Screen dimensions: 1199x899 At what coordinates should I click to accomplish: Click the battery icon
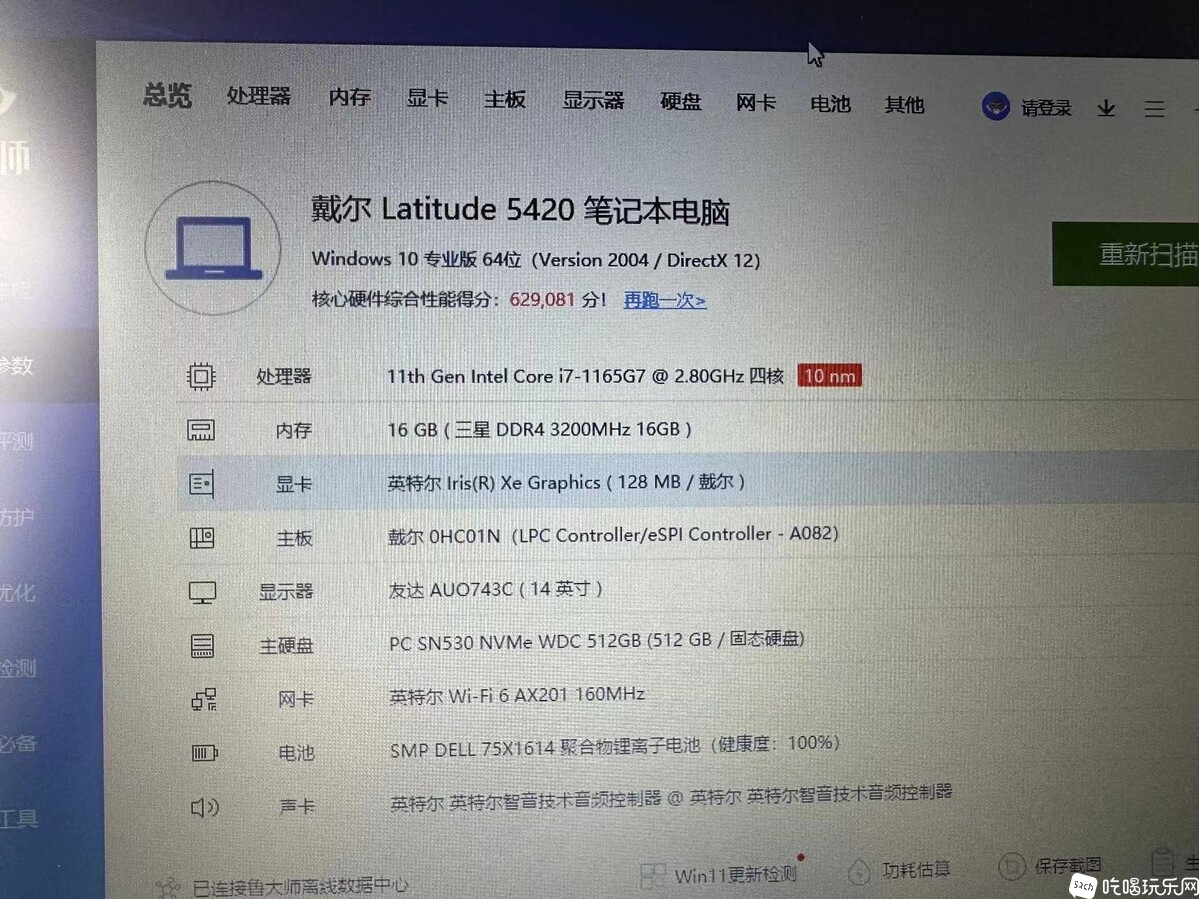(204, 753)
